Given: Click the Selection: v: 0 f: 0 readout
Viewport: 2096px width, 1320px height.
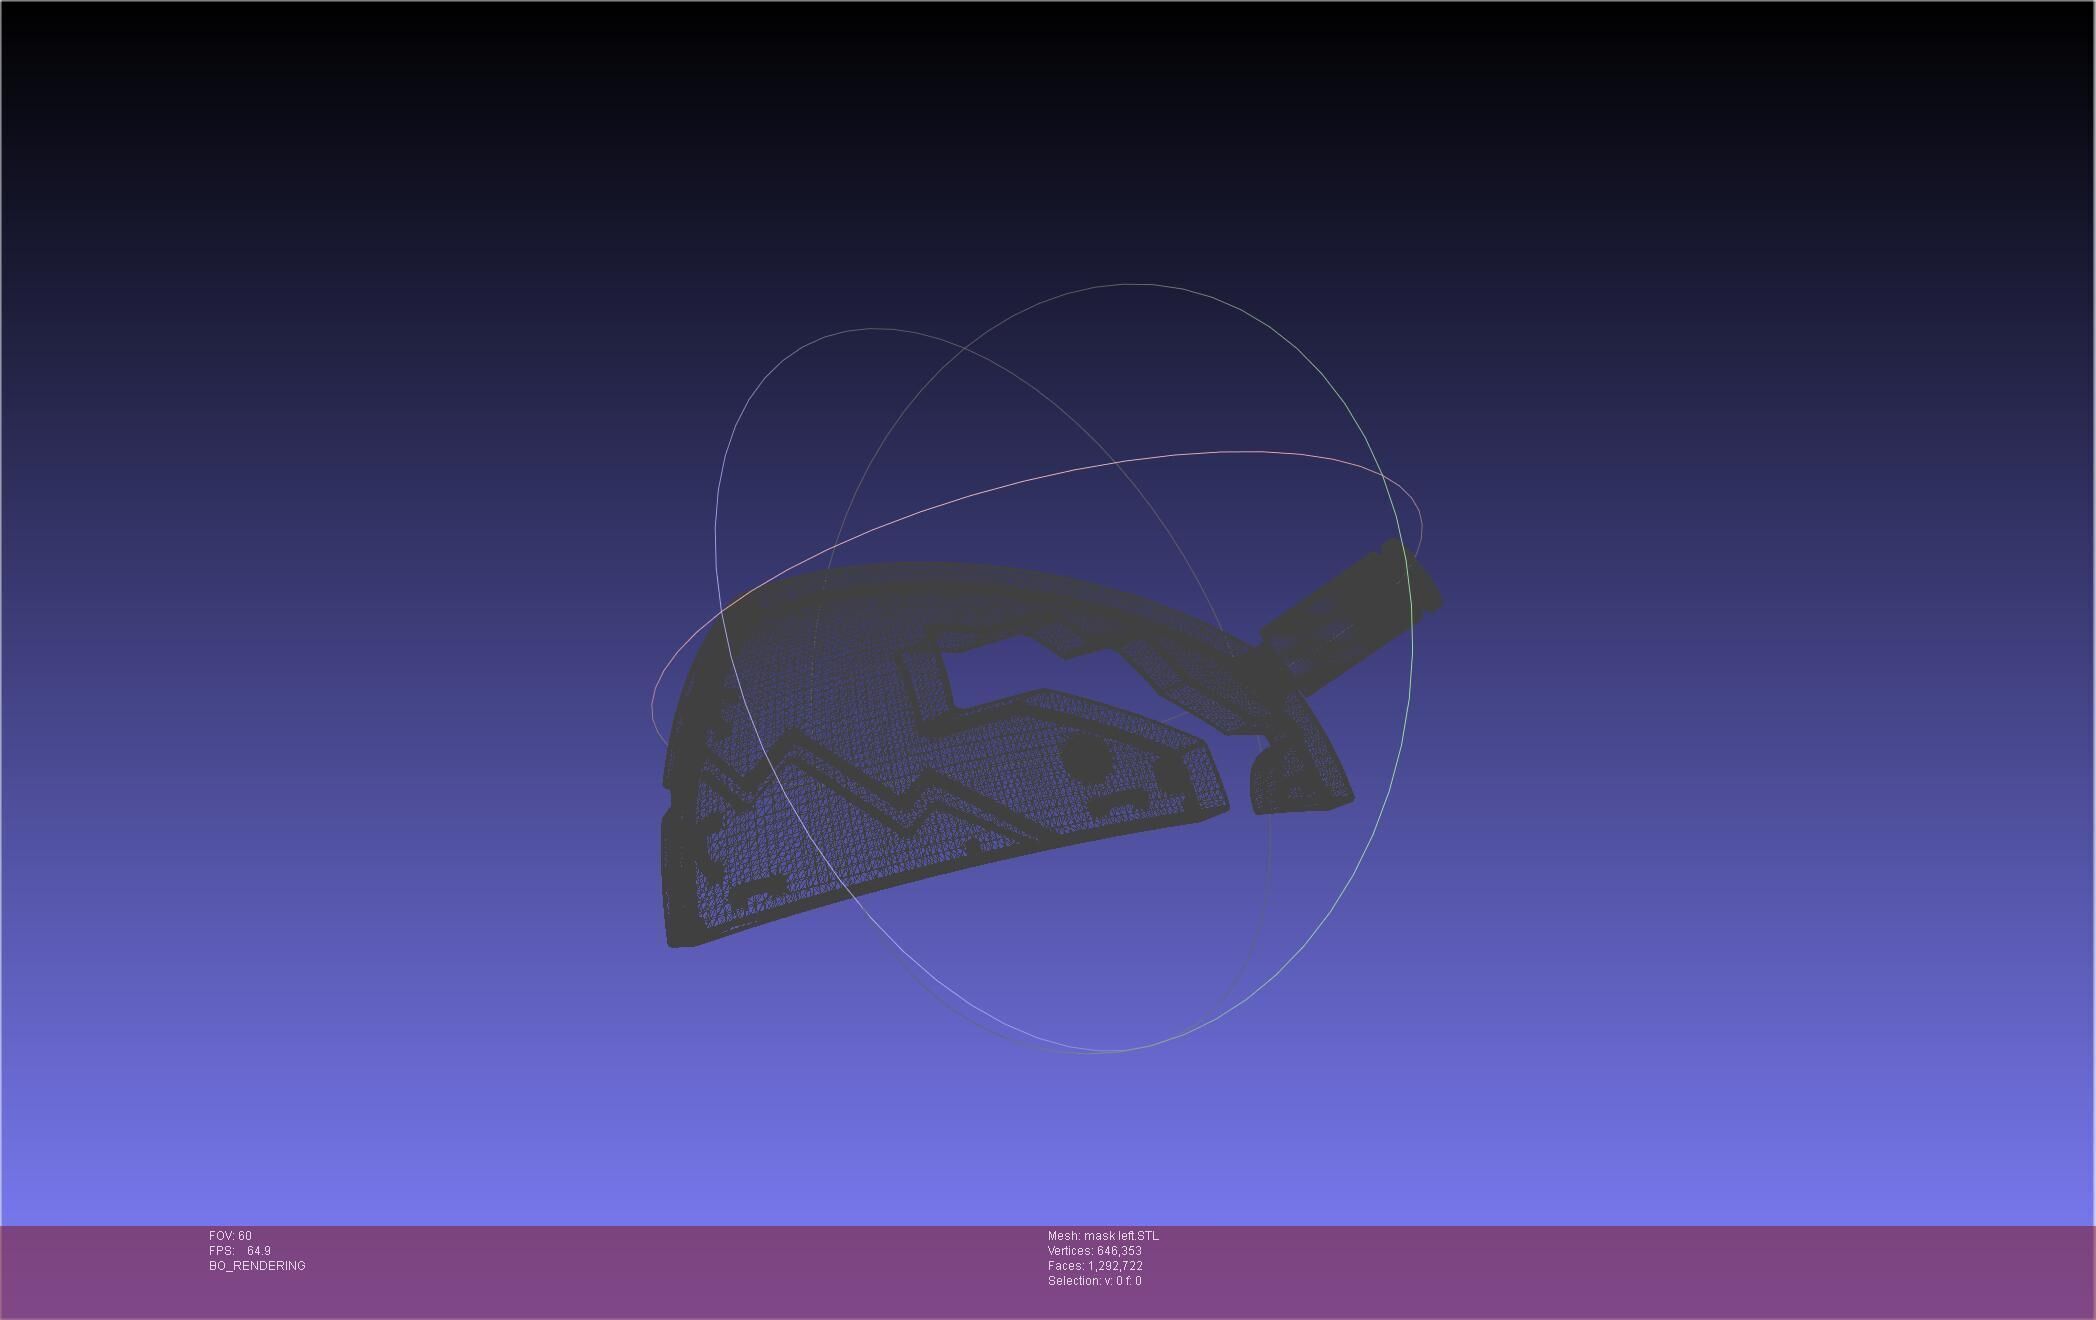Looking at the screenshot, I should [1094, 1281].
